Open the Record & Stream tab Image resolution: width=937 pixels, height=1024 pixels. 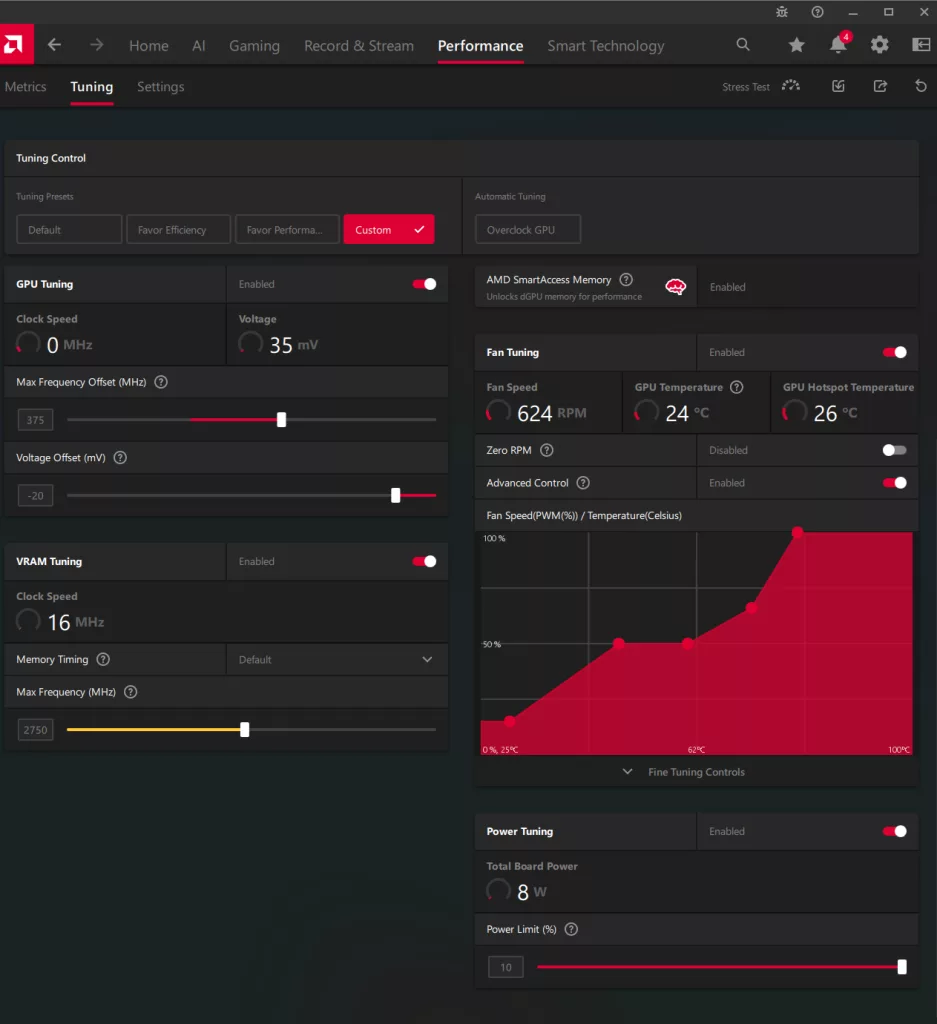point(359,46)
